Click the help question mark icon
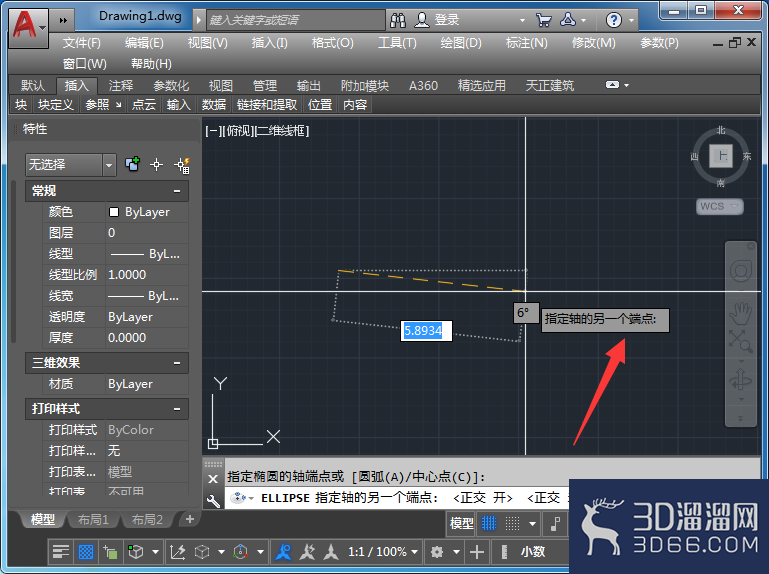Image resolution: width=769 pixels, height=574 pixels. (x=614, y=20)
